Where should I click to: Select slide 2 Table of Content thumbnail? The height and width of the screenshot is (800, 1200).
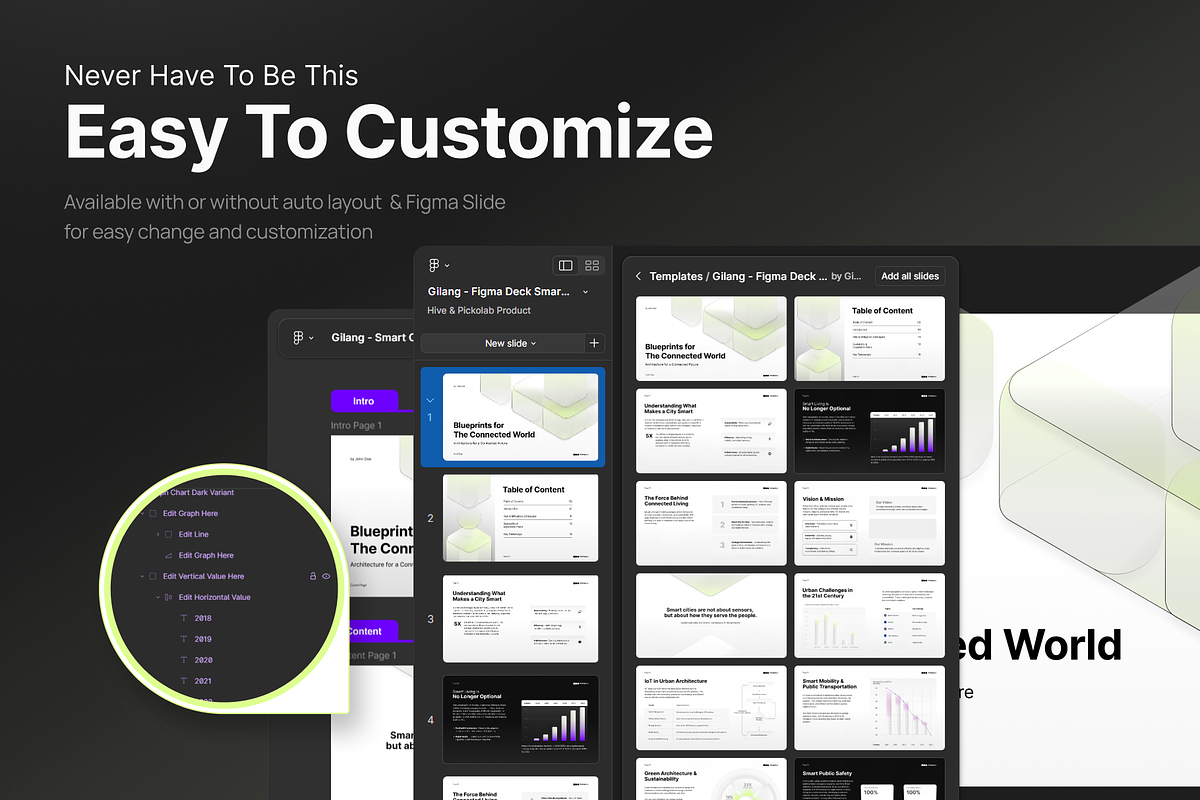[x=521, y=518]
